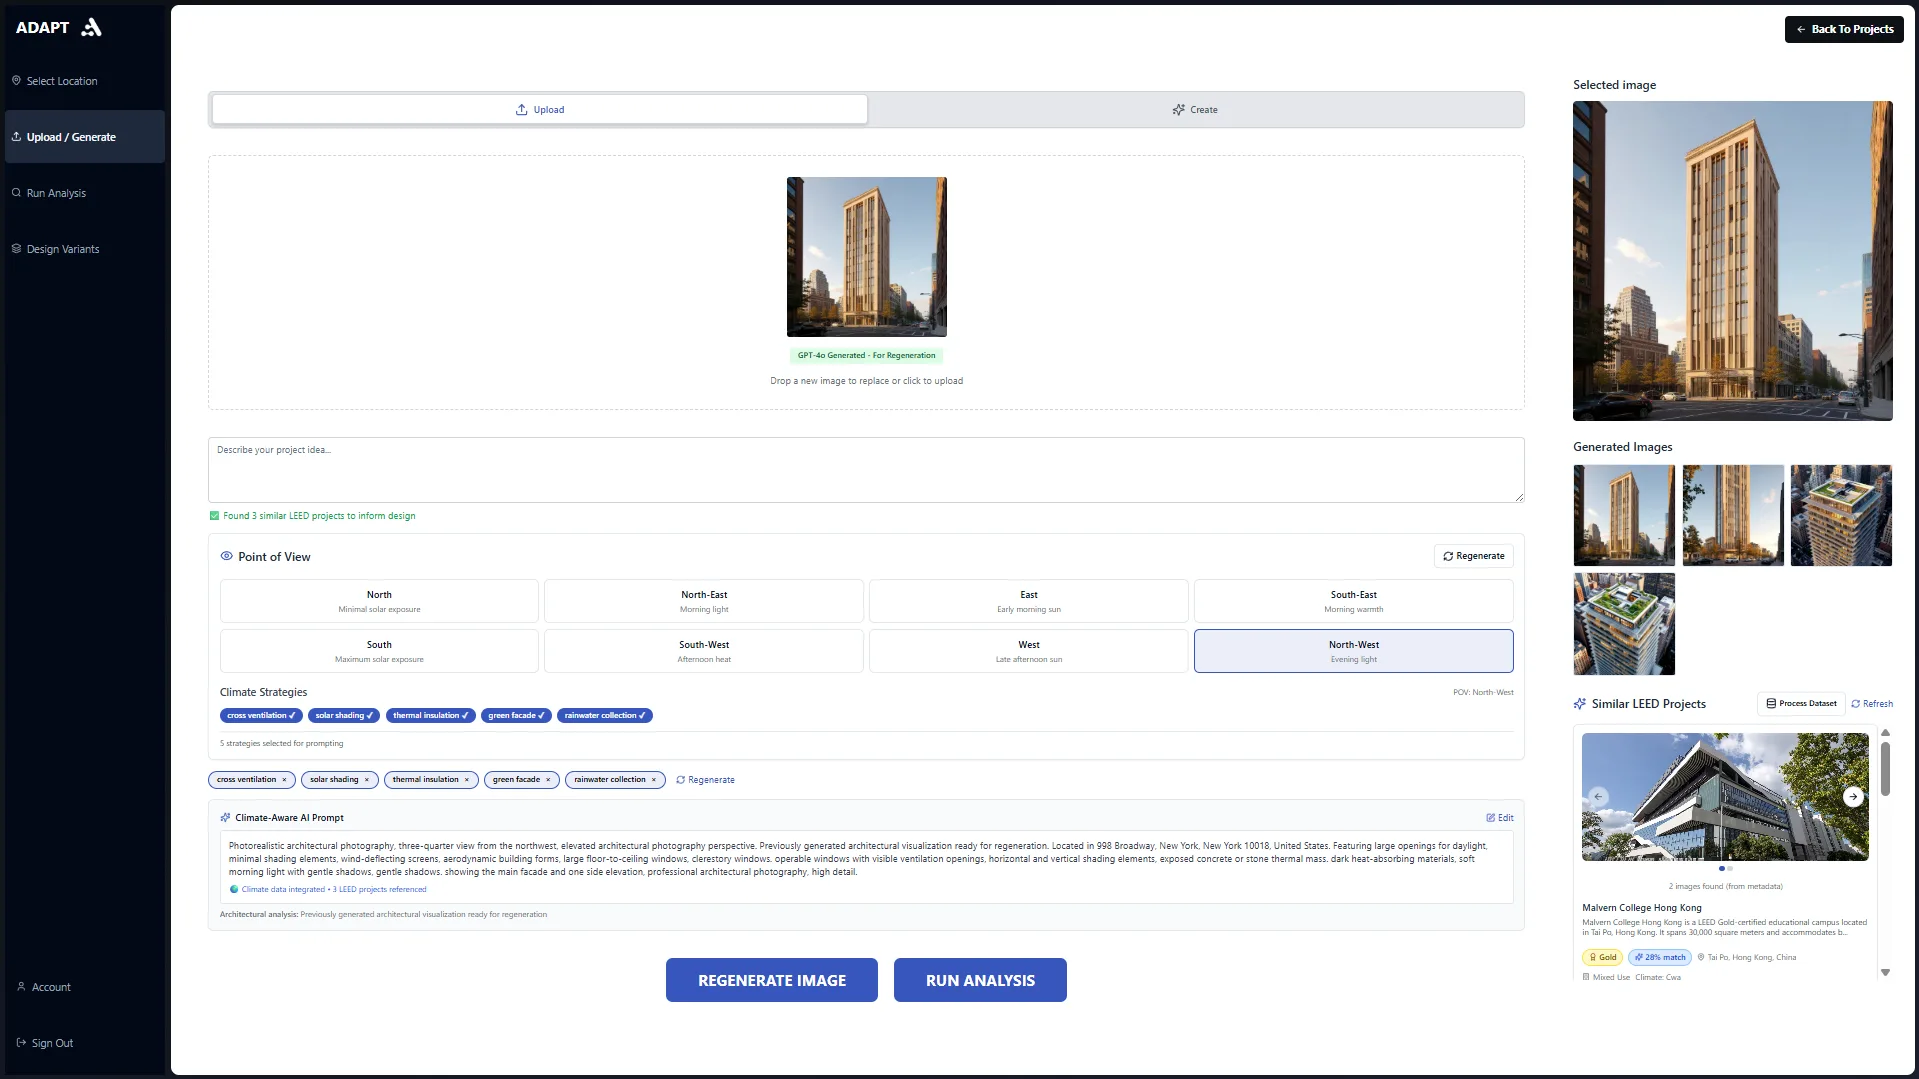Remove rainwater collection tag with x

tap(654, 780)
